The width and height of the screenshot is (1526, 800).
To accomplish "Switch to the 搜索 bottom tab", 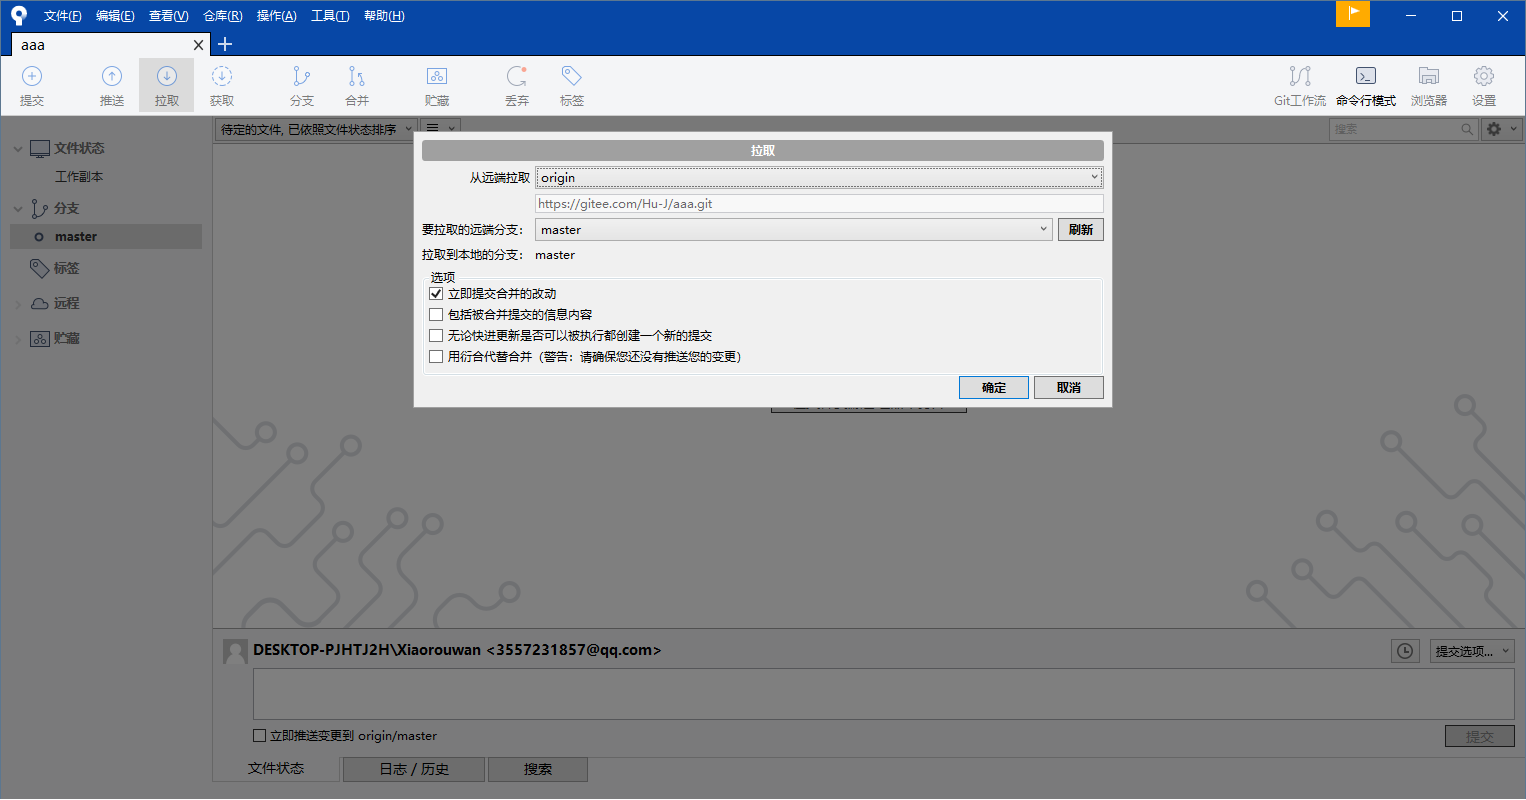I will point(538,769).
